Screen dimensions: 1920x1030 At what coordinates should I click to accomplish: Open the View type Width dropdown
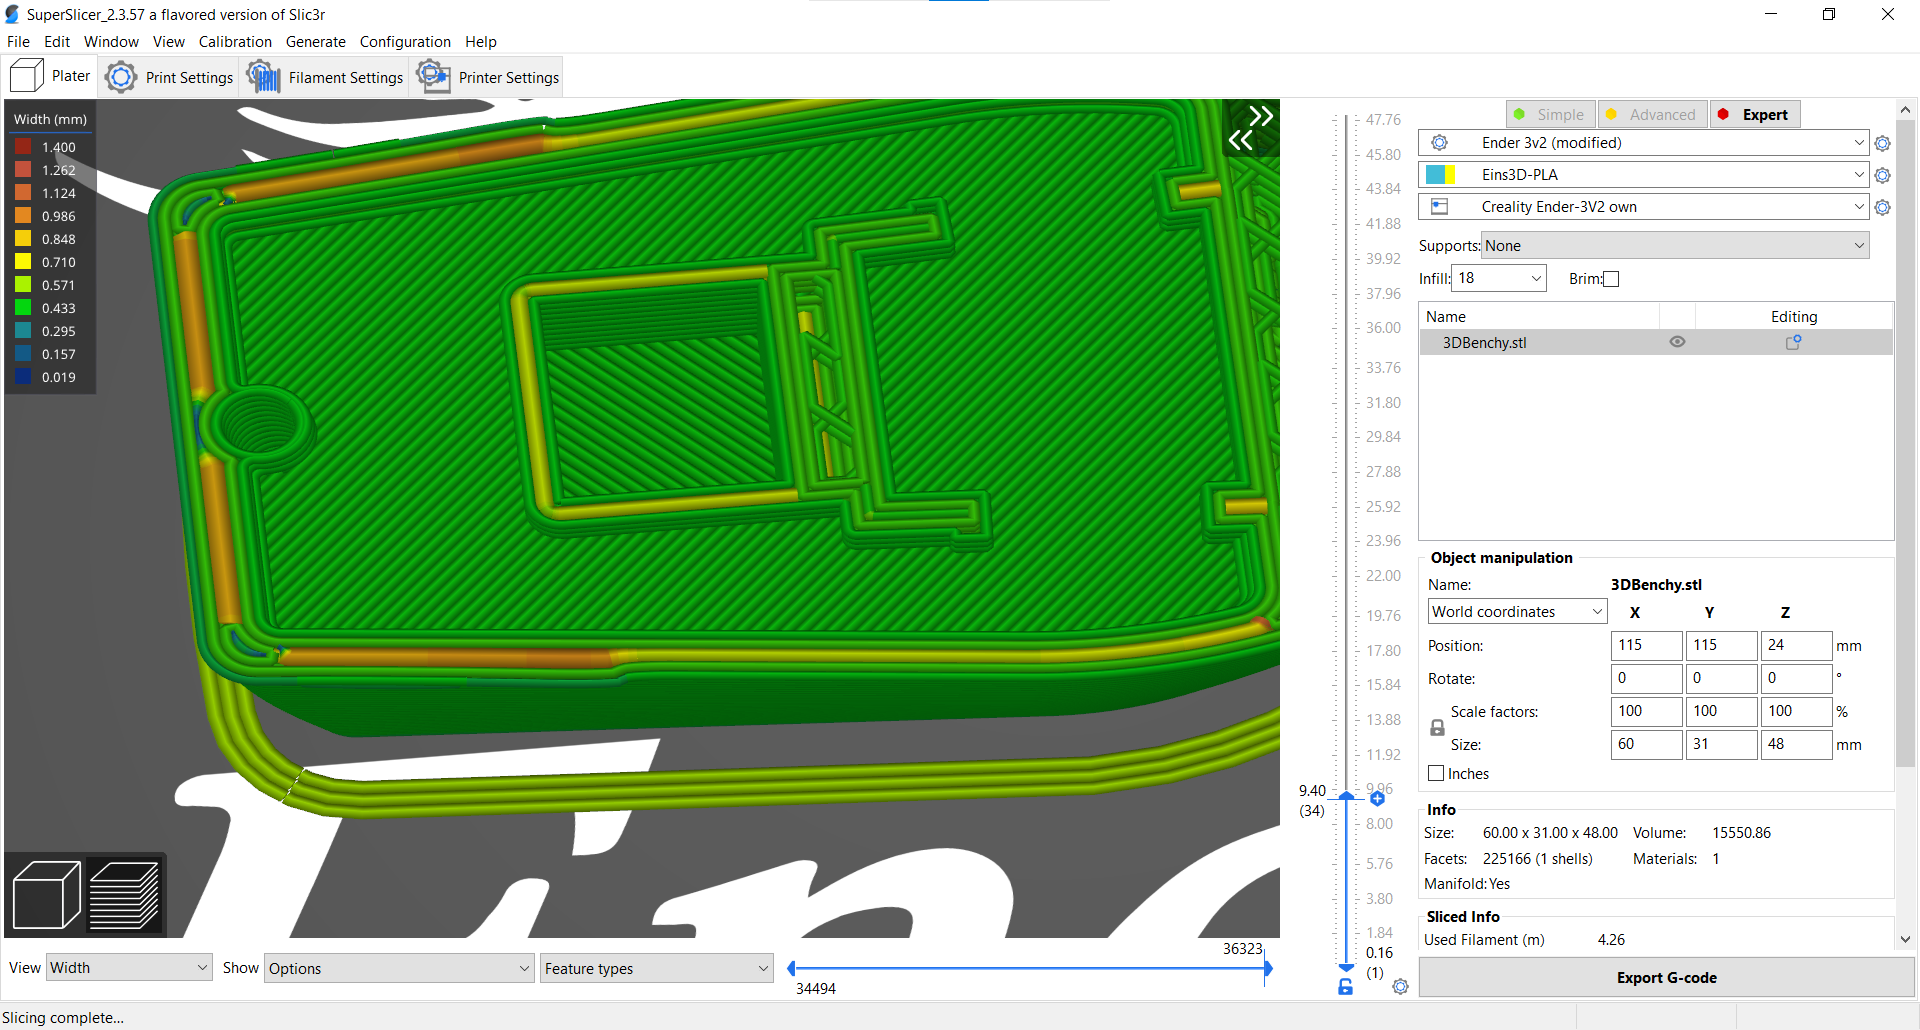[x=129, y=967]
